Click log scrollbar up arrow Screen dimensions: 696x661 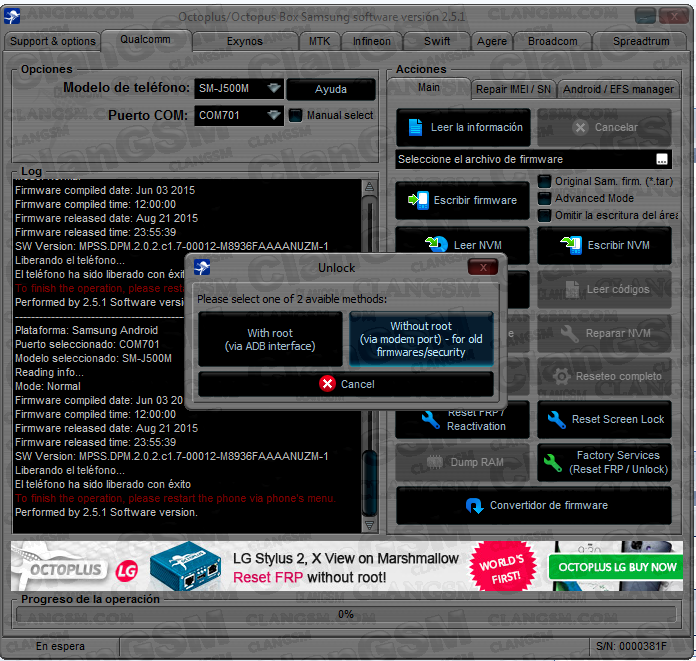tap(369, 187)
